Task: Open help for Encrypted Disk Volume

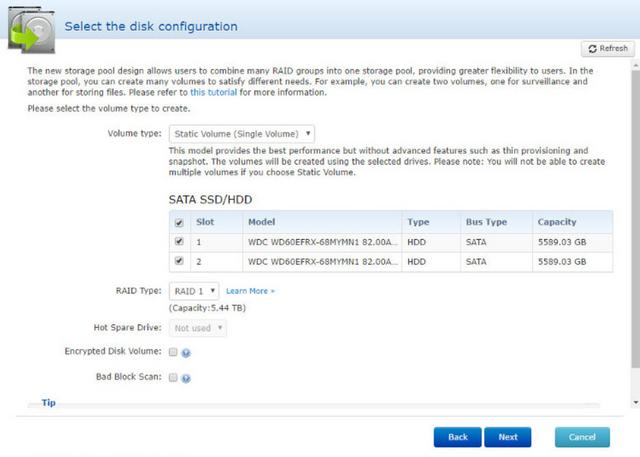Action: click(186, 353)
